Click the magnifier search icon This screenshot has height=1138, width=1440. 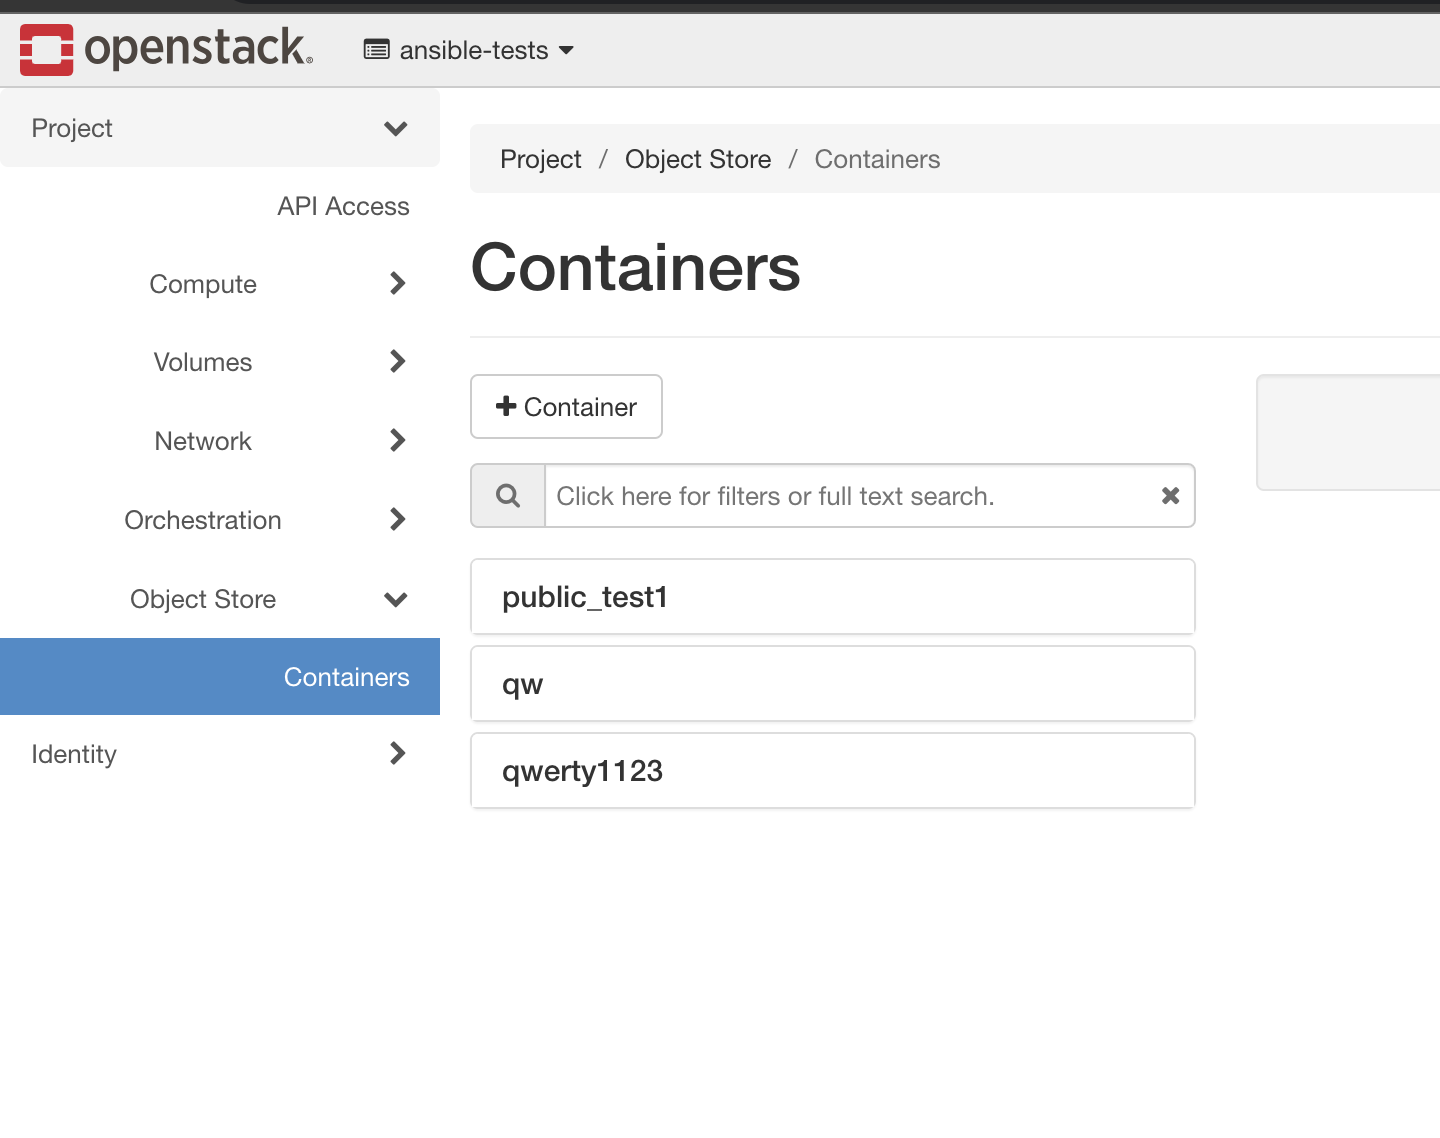click(507, 495)
